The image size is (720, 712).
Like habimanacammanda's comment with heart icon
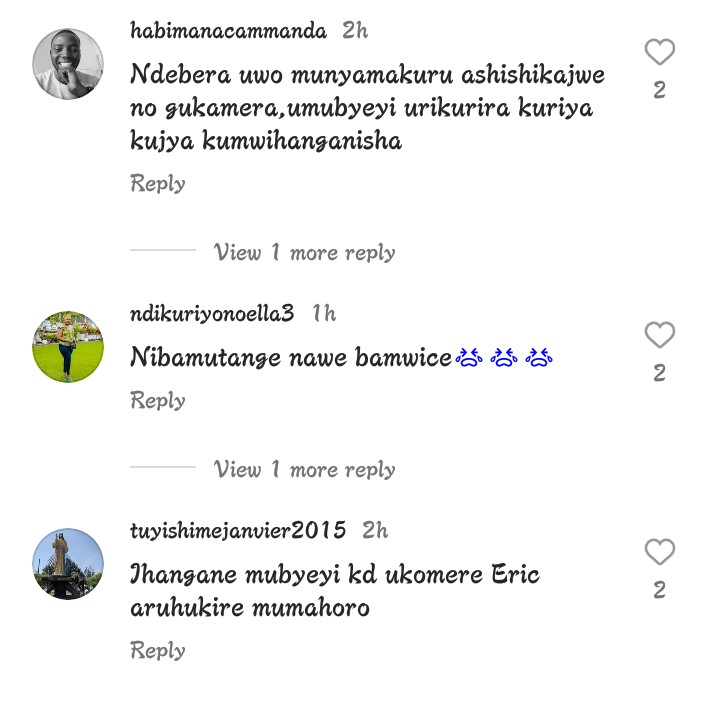(x=659, y=52)
